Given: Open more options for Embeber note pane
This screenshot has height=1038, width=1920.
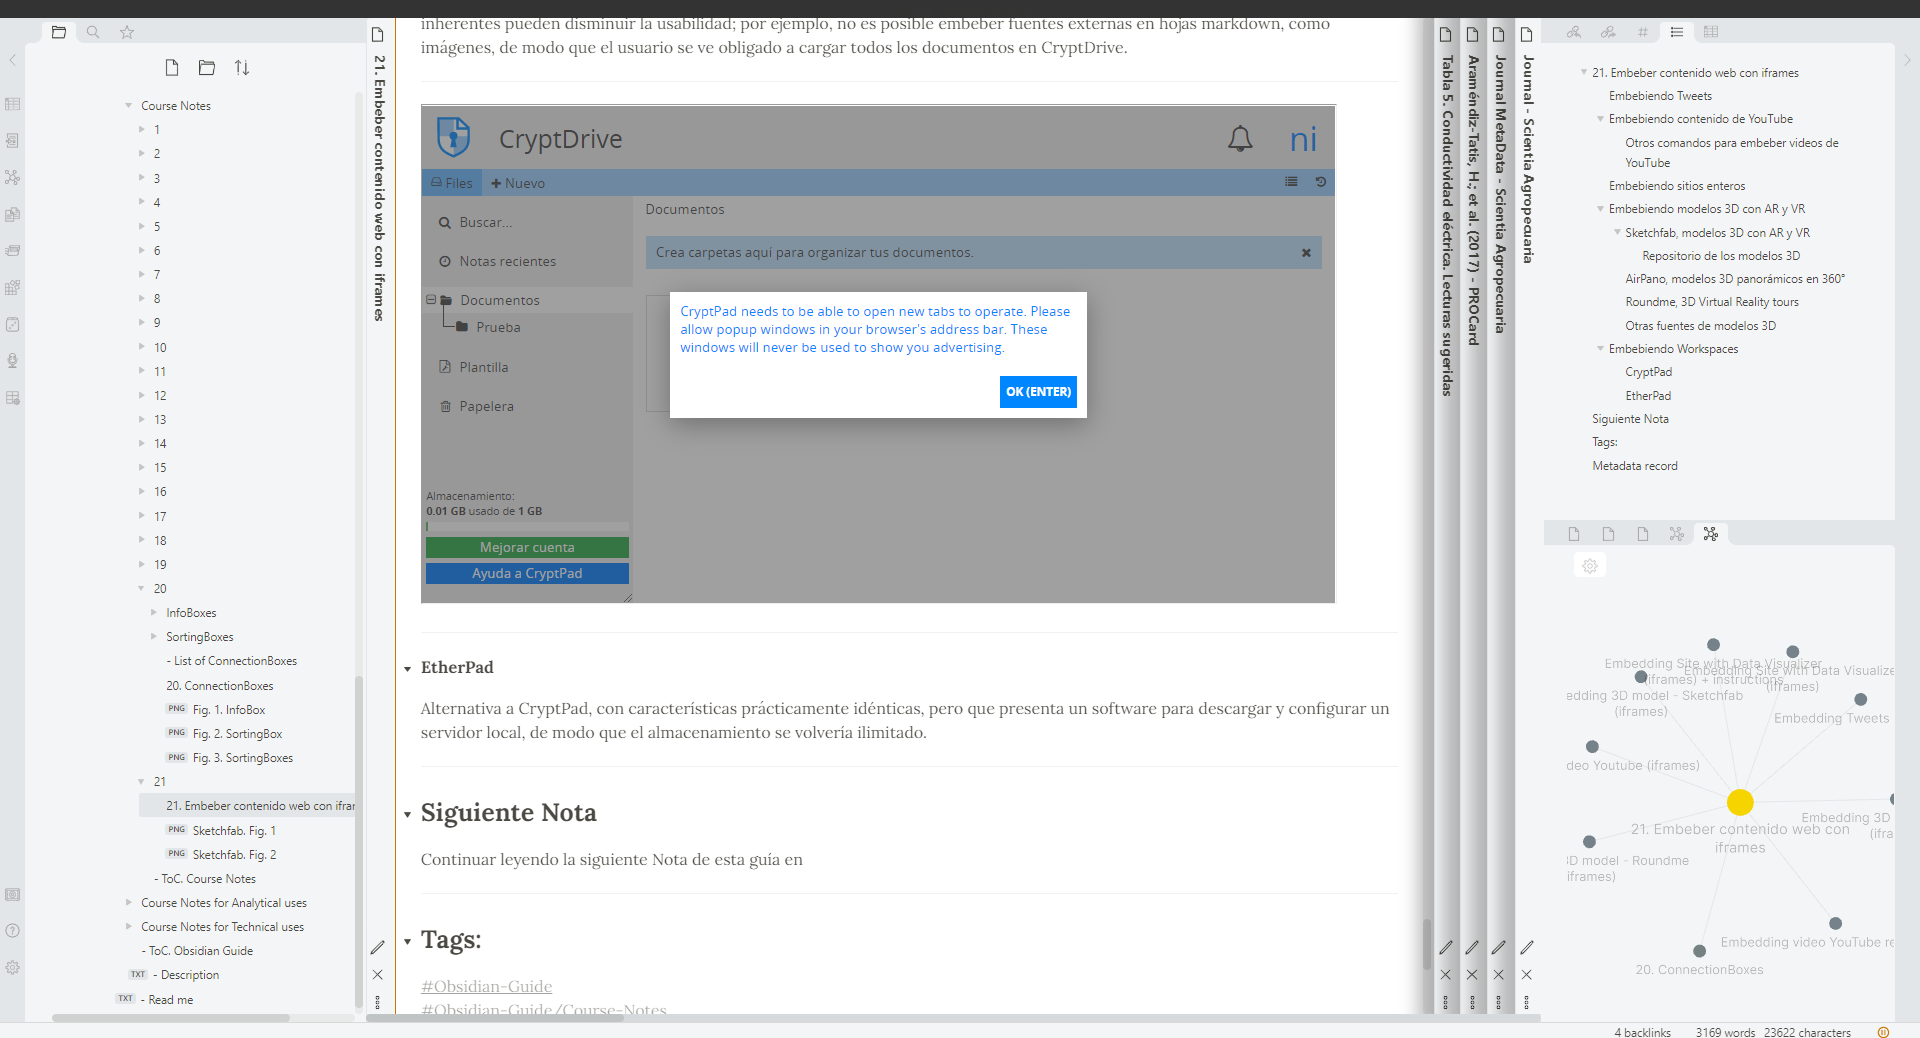Looking at the screenshot, I should tap(378, 1001).
